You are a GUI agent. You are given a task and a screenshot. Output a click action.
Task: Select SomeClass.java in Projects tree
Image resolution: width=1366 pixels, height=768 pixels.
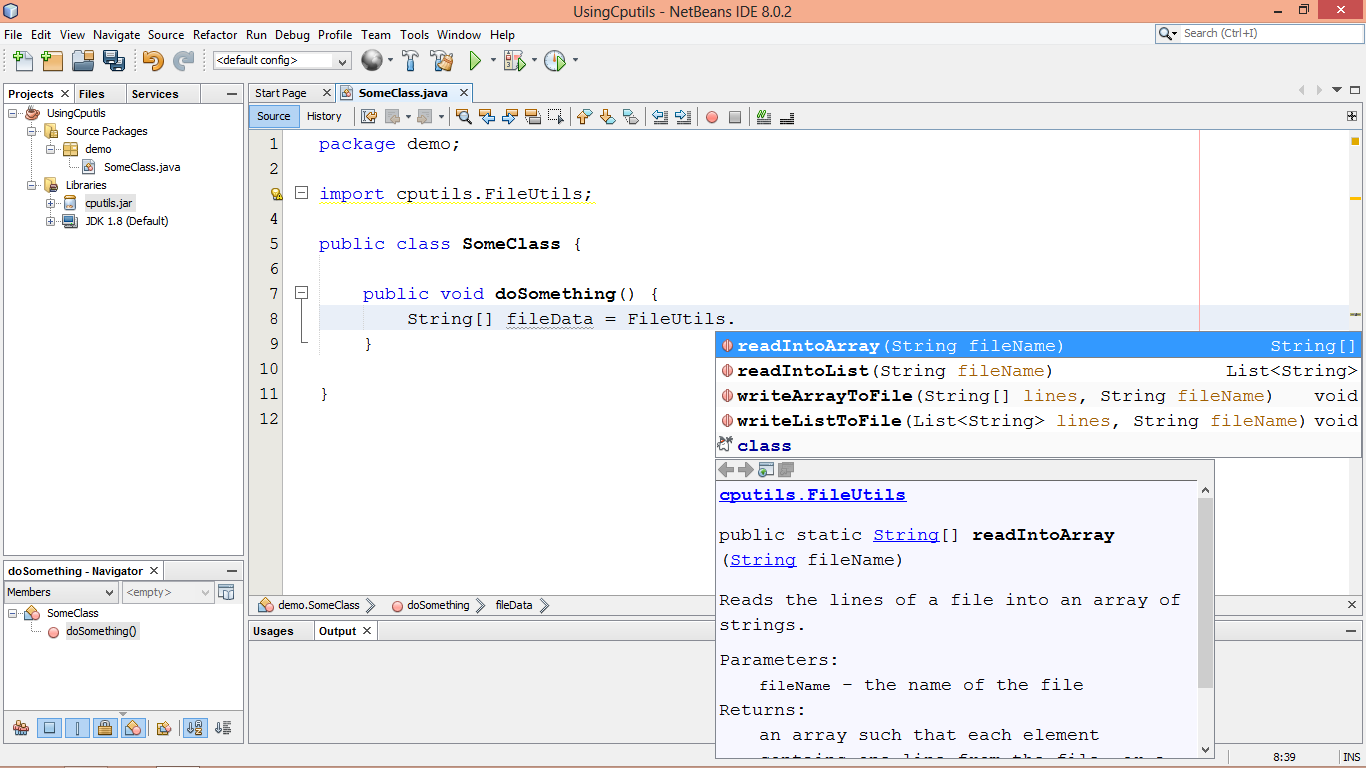pyautogui.click(x=141, y=167)
